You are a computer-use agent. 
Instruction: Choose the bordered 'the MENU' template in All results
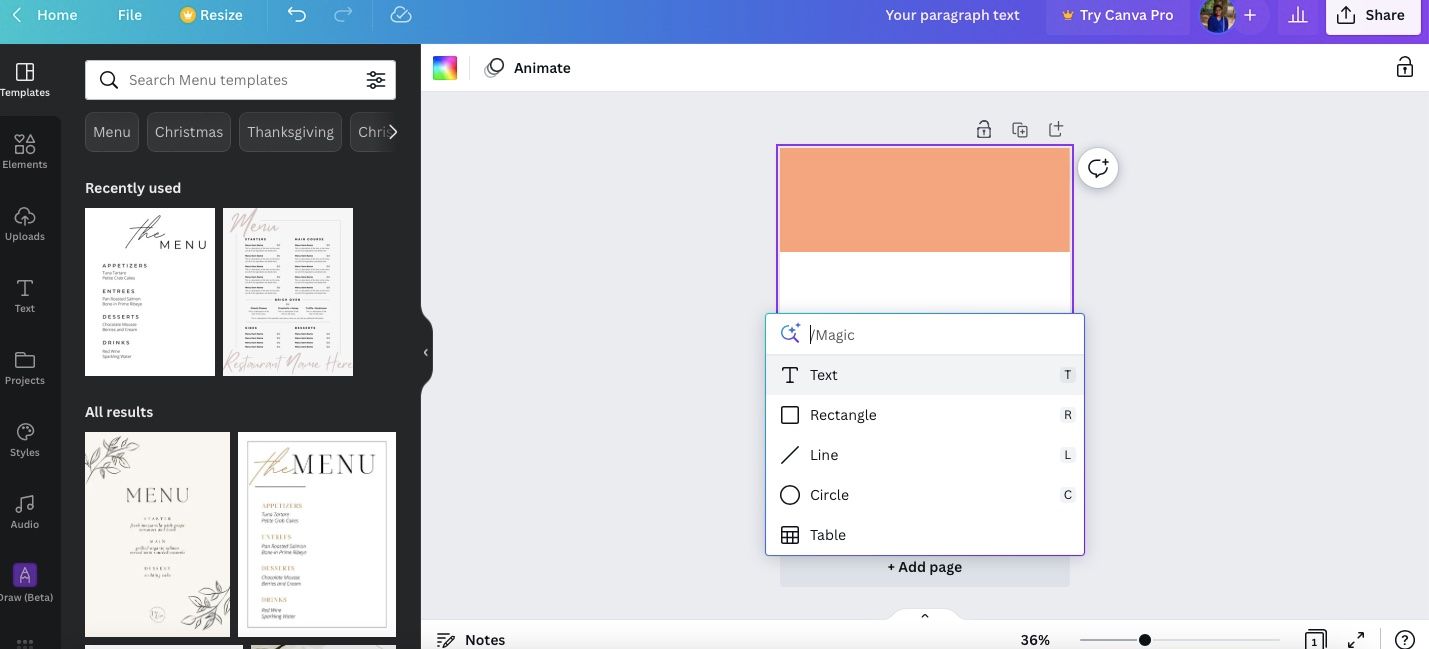click(x=317, y=534)
